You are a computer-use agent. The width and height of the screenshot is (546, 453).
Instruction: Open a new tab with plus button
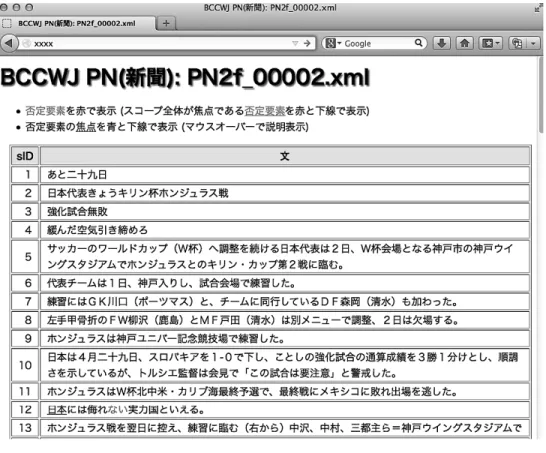166,23
